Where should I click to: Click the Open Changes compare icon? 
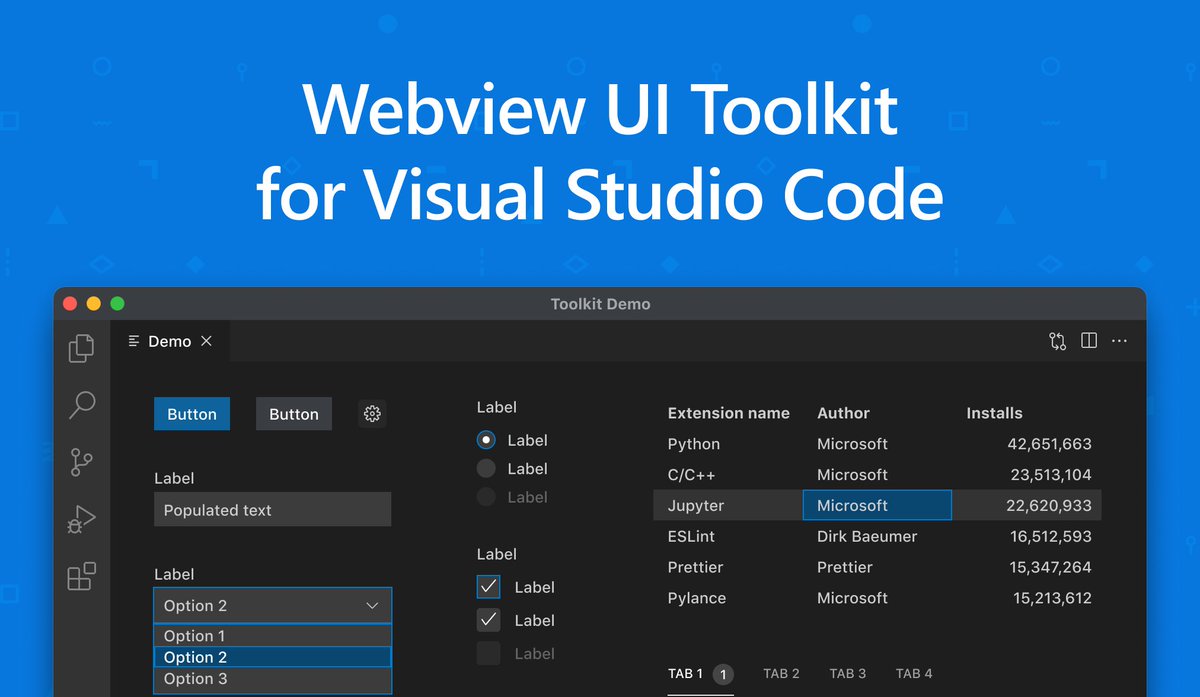(x=1057, y=341)
